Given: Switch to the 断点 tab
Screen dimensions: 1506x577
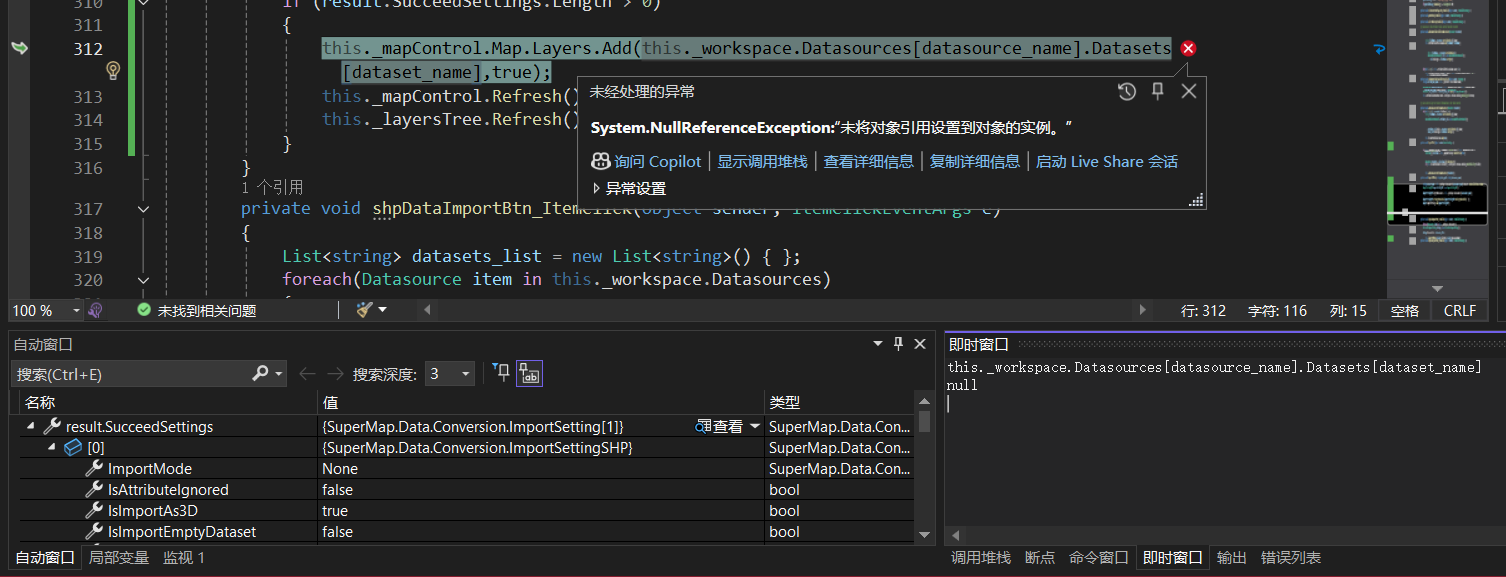Looking at the screenshot, I should (x=1040, y=558).
